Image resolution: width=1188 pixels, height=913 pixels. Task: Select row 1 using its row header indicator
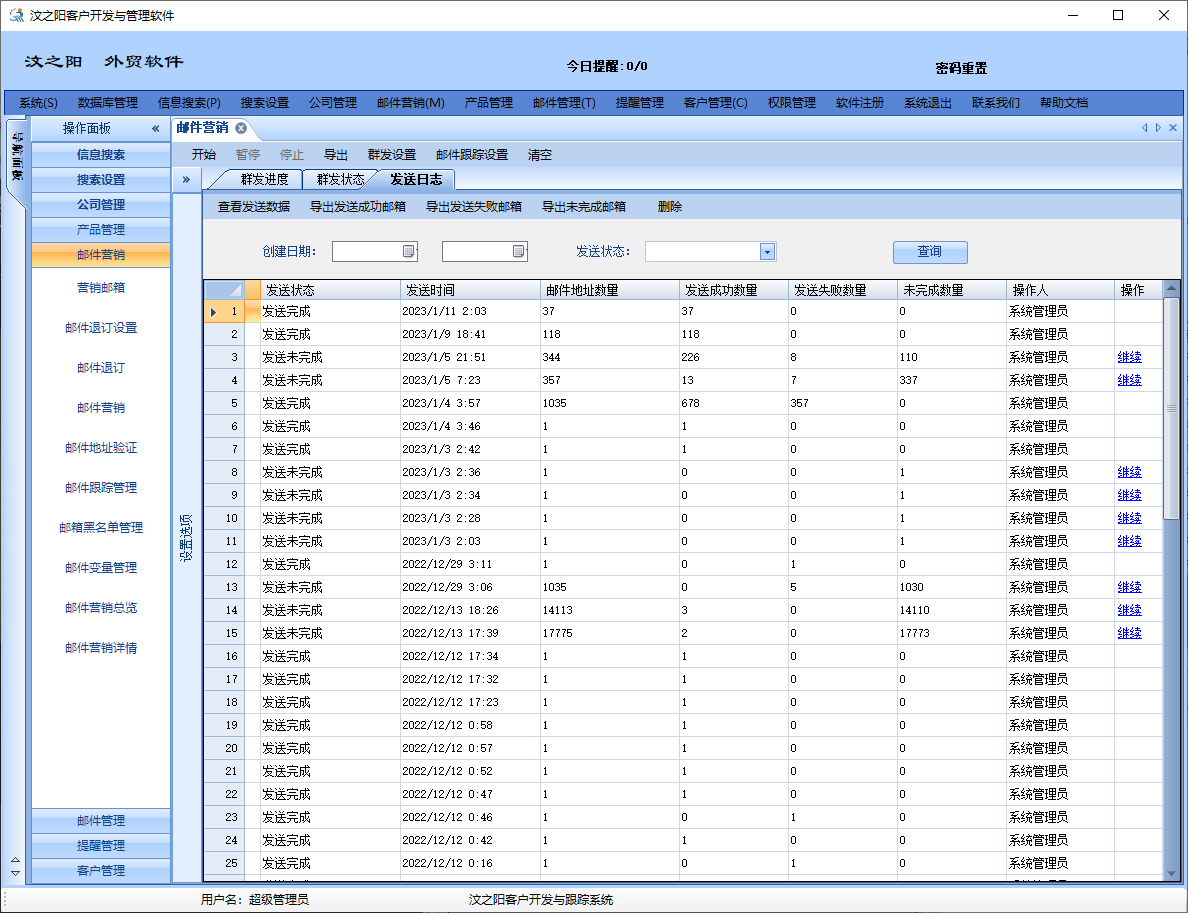pos(224,312)
